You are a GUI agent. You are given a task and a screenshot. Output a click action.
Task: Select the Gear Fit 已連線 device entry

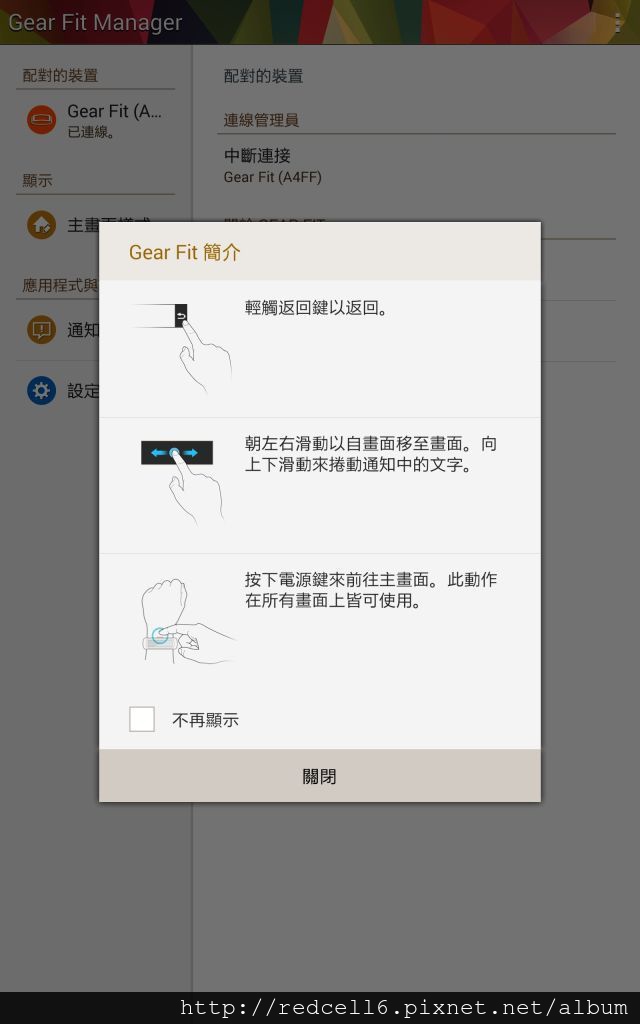[95, 120]
